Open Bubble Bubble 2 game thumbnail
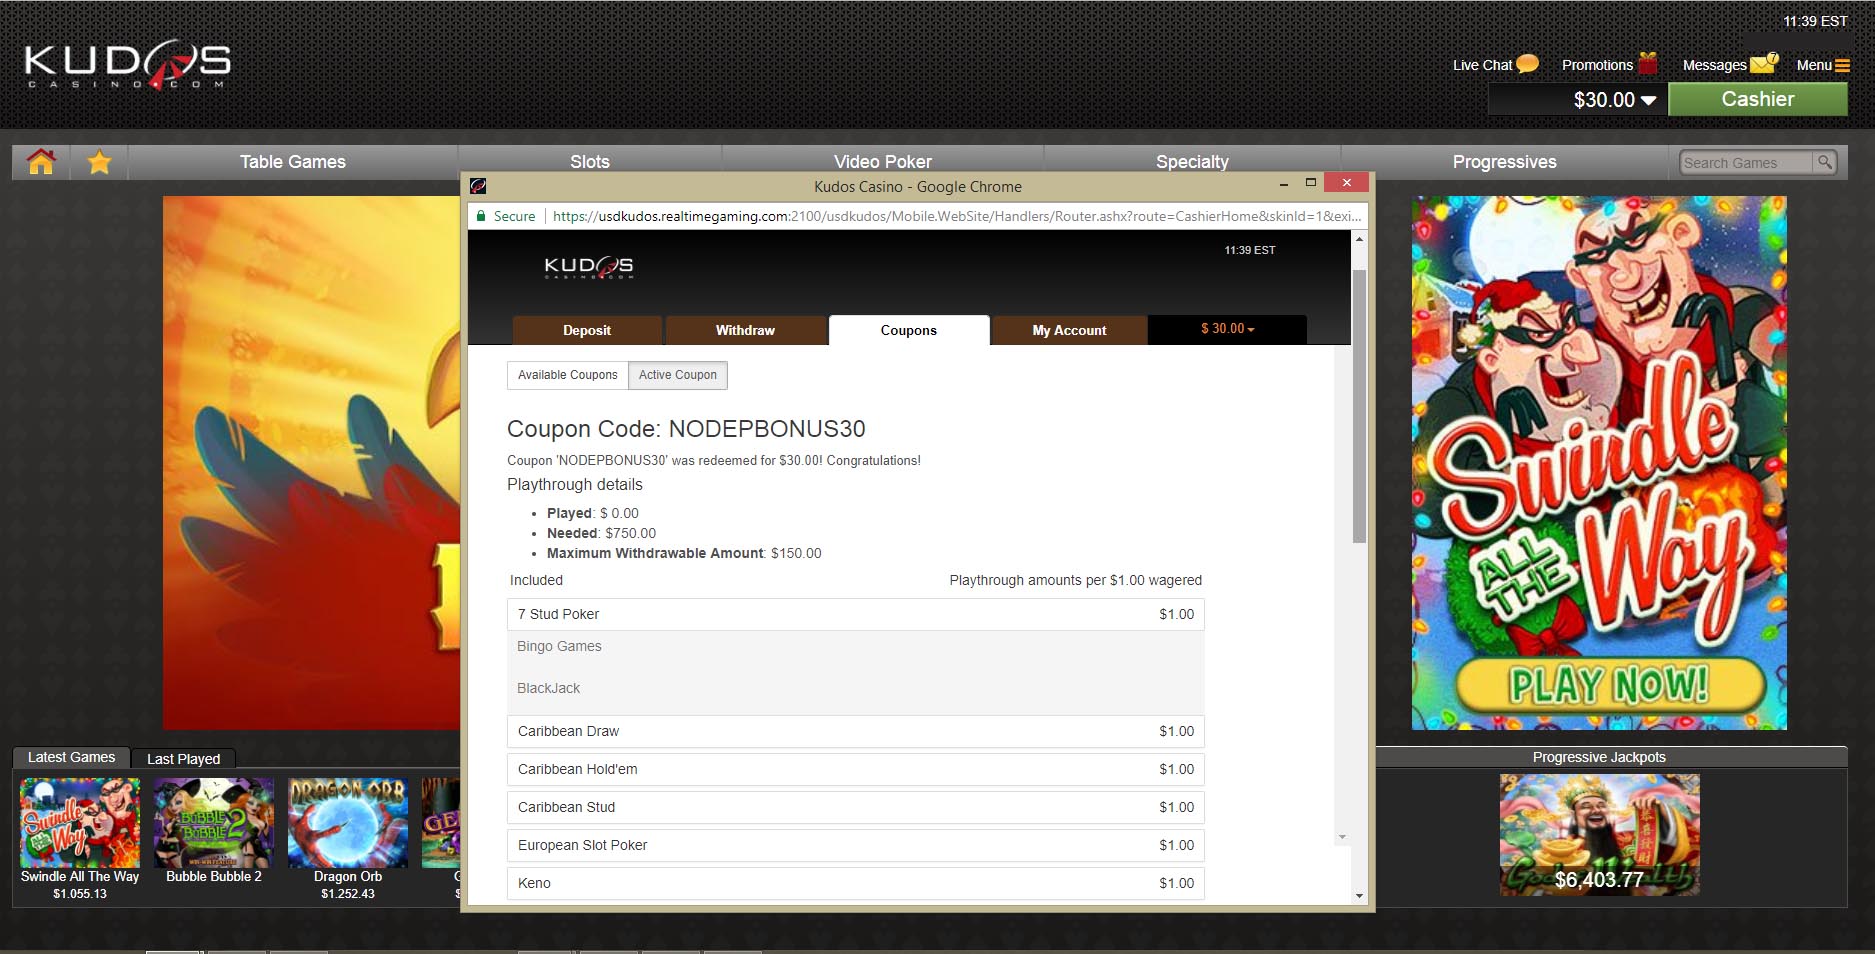The image size is (1875, 954). pyautogui.click(x=214, y=823)
